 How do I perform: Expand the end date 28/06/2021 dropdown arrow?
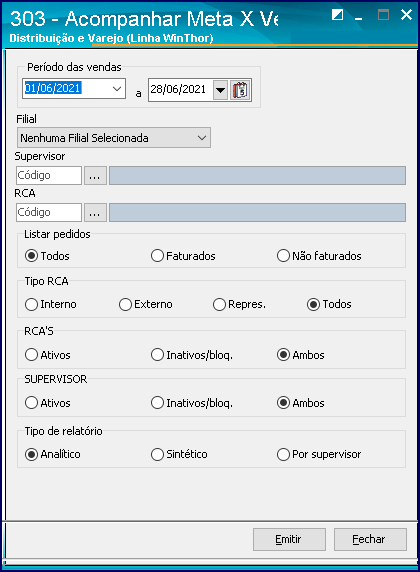[220, 90]
